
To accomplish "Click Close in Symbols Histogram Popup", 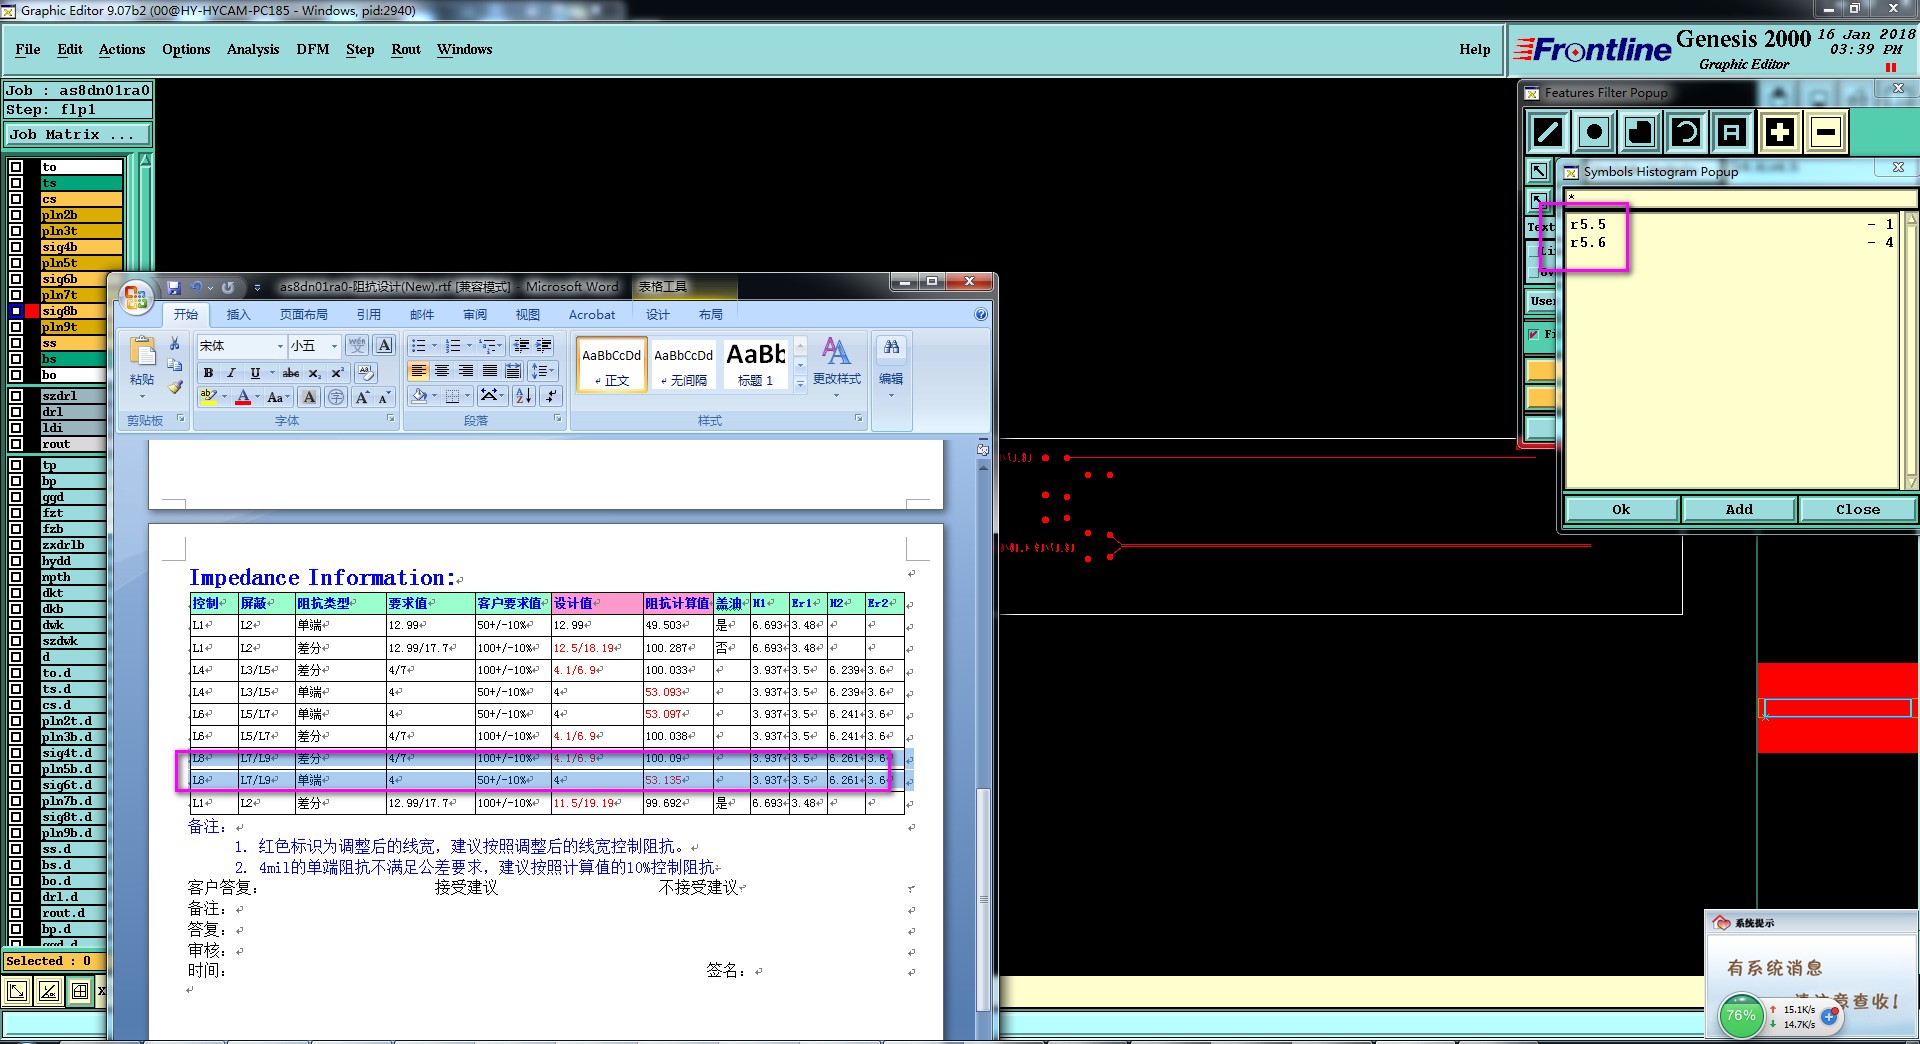I will (x=1857, y=510).
